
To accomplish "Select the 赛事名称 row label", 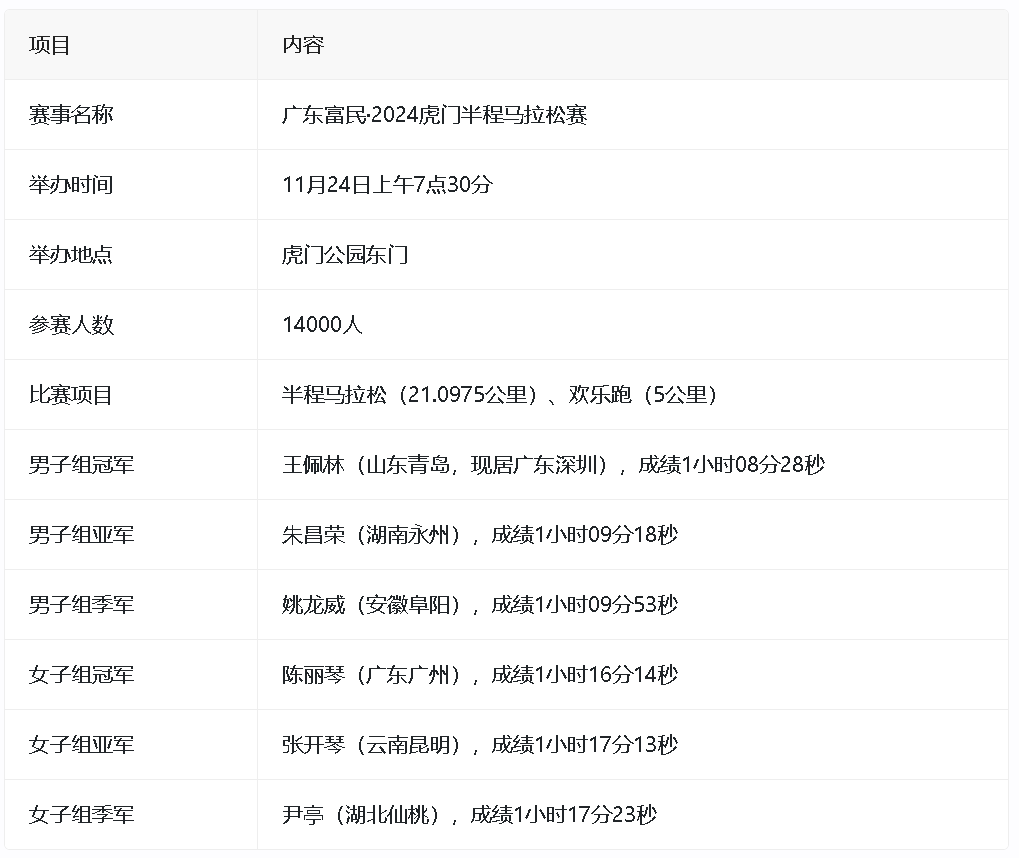I will click(71, 115).
